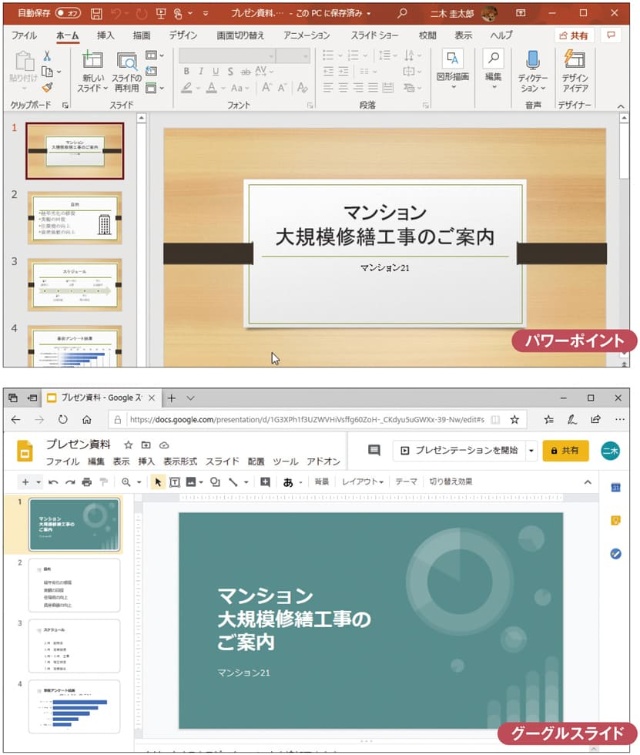Select slide 2 thumbnail in PowerPoint panel

pos(75,218)
